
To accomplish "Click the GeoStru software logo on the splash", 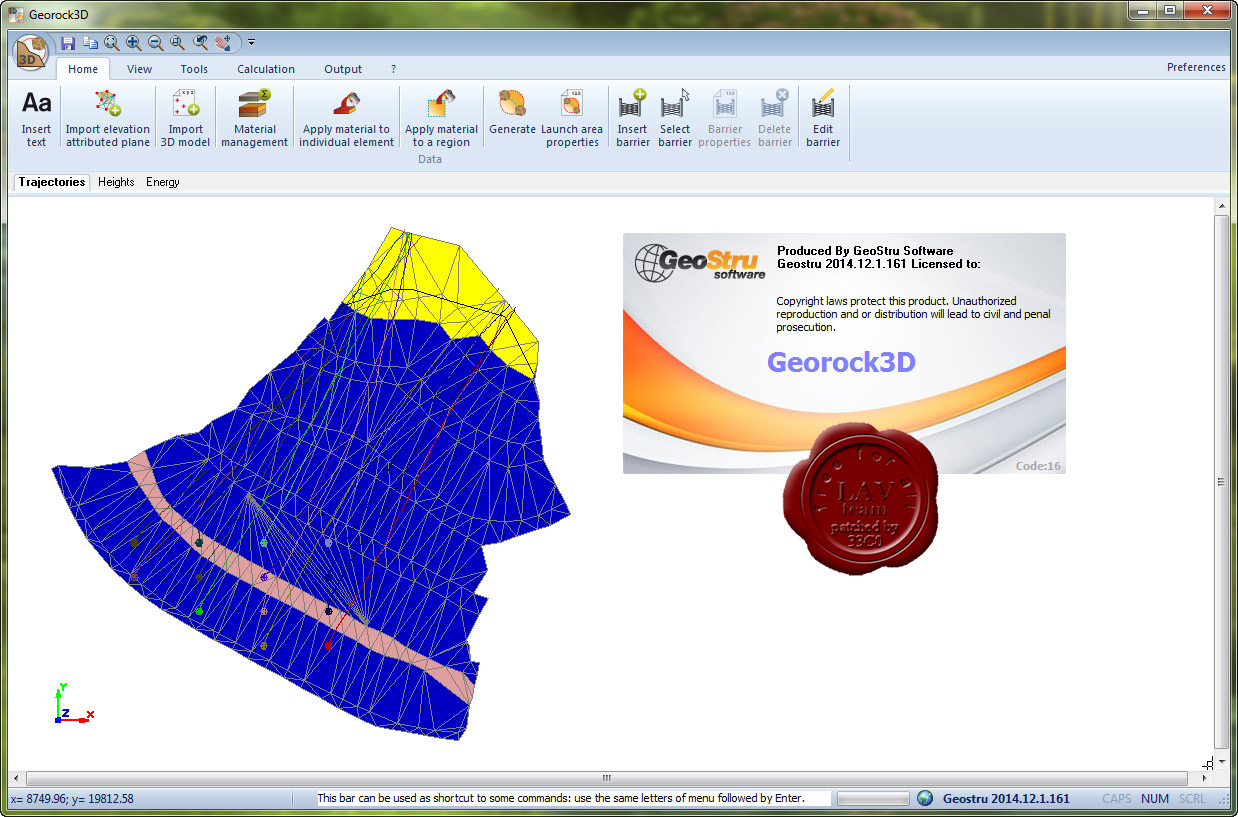I will click(699, 262).
